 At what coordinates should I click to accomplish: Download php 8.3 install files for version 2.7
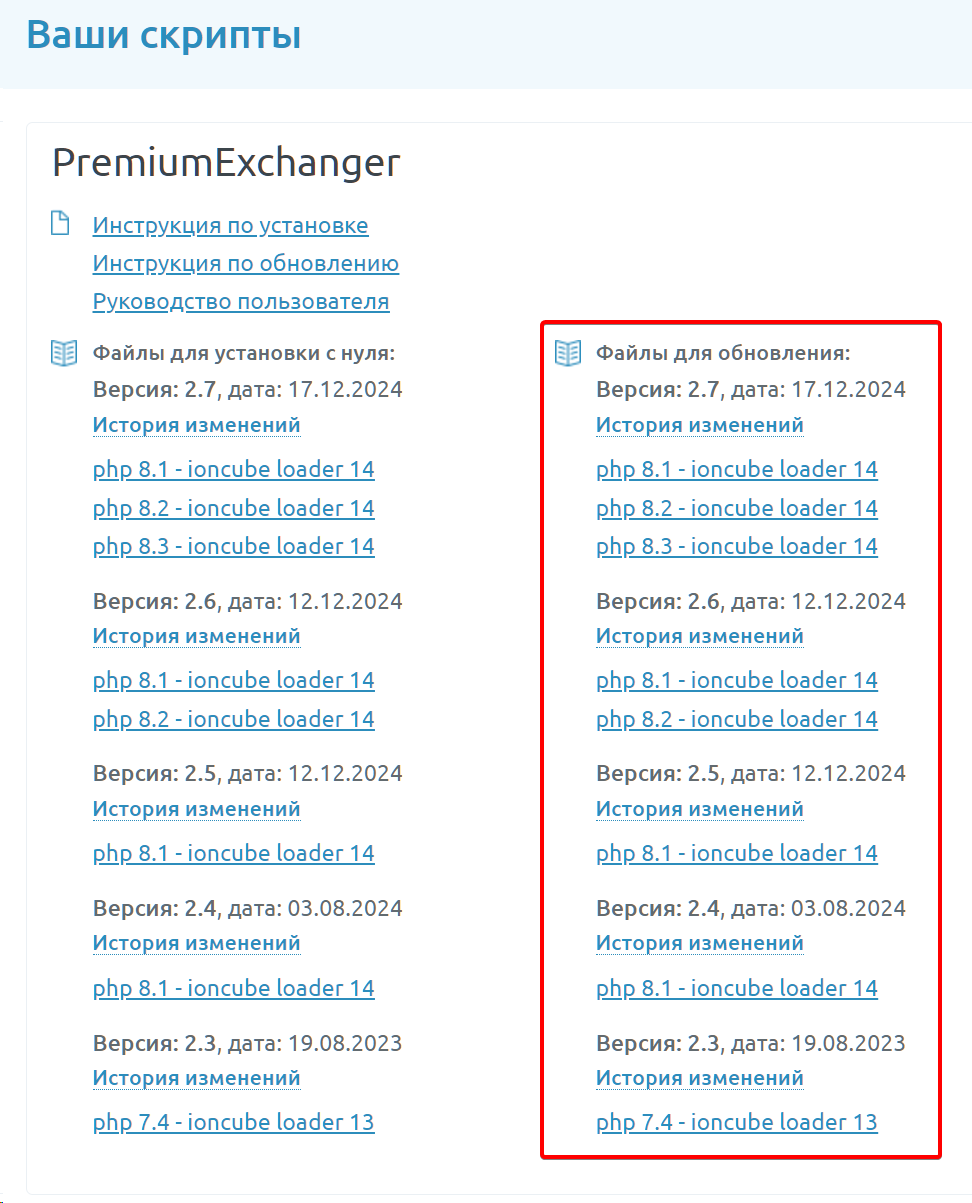233,546
